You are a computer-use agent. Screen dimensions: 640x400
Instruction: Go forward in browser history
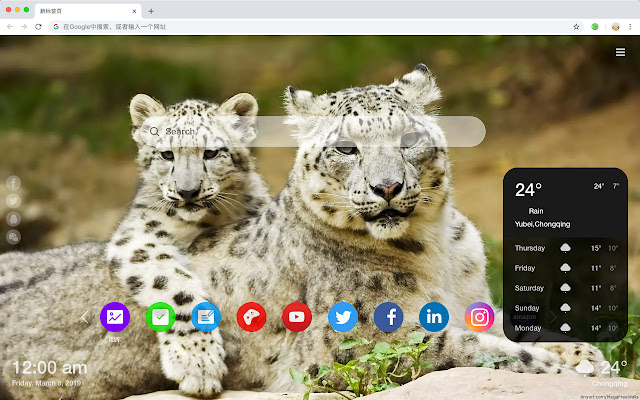(x=24, y=27)
